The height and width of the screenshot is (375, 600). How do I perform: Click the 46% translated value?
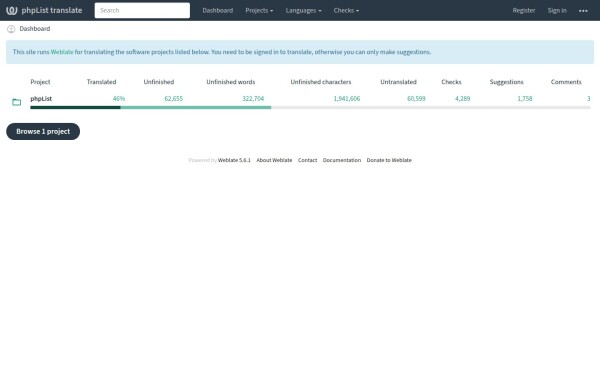(x=119, y=99)
